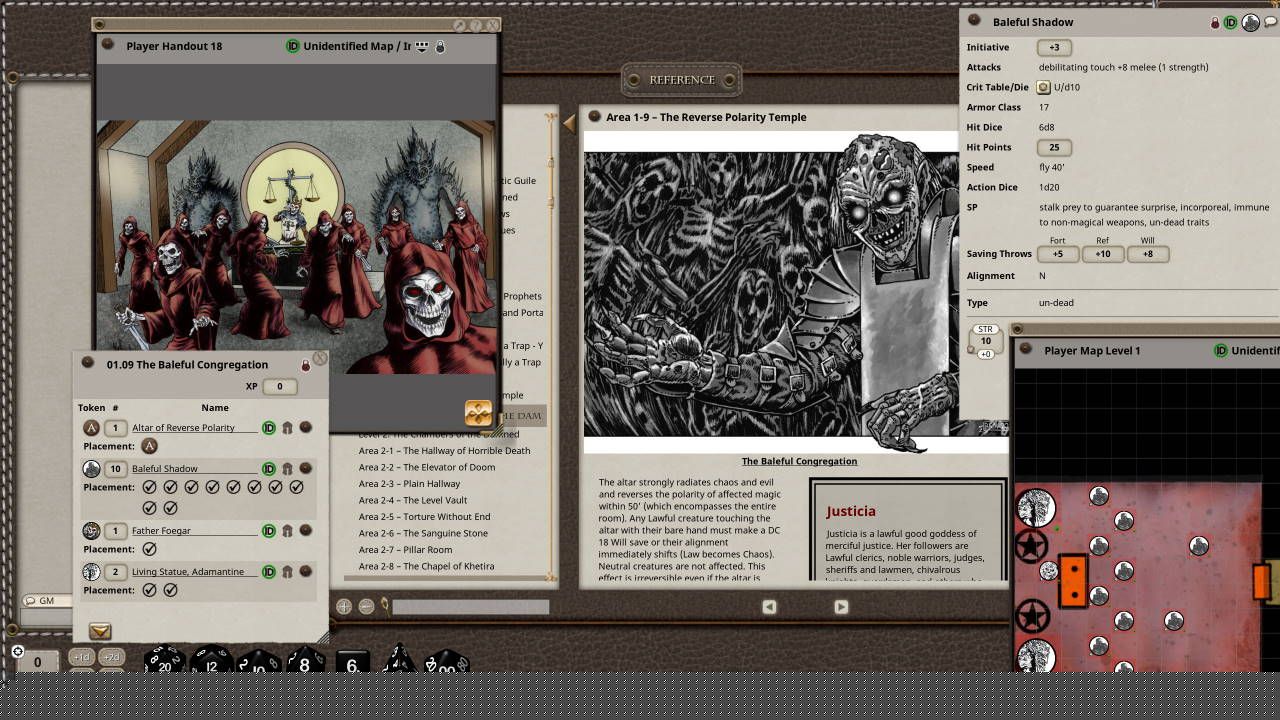Image resolution: width=1280 pixels, height=720 pixels.
Task: Click the d20 die in dice tray
Action: tap(165, 661)
